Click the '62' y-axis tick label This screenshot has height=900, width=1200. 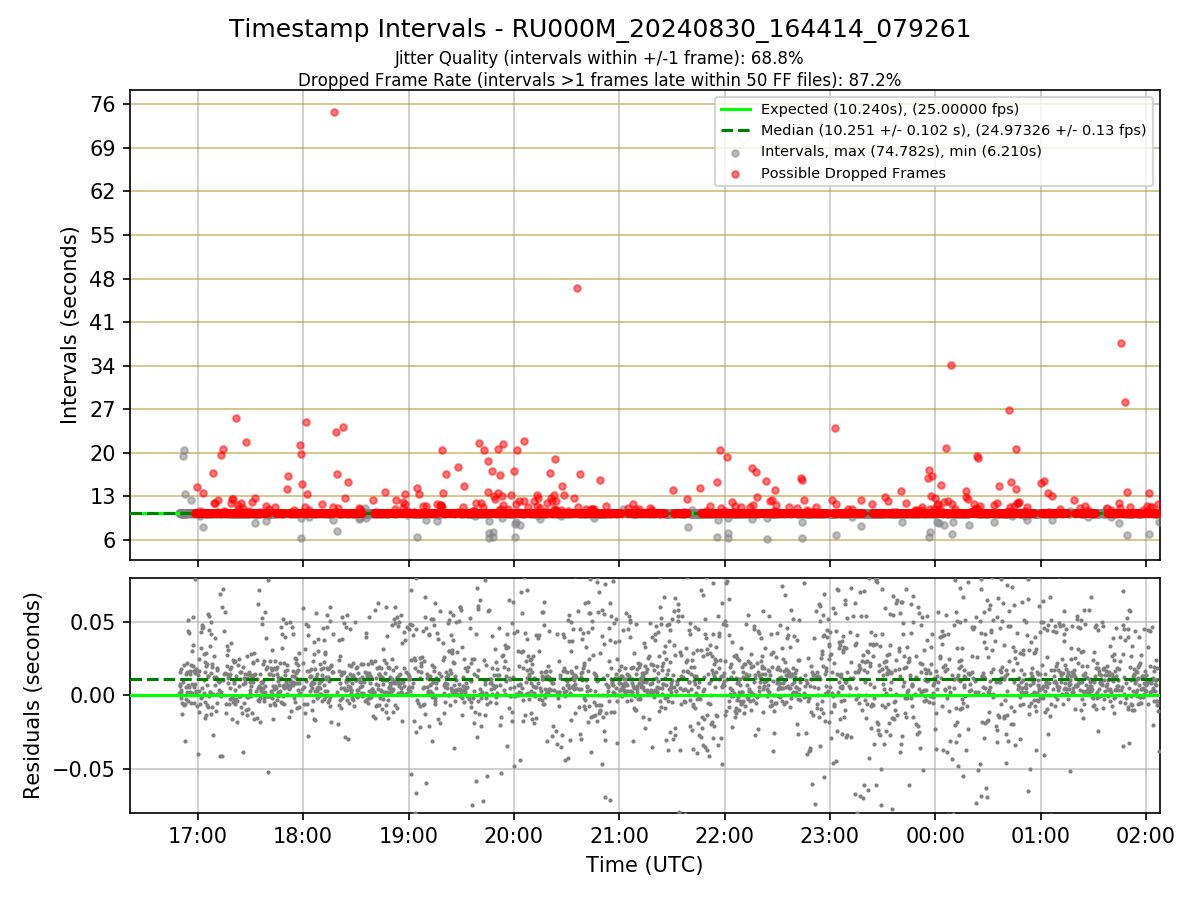pyautogui.click(x=104, y=191)
